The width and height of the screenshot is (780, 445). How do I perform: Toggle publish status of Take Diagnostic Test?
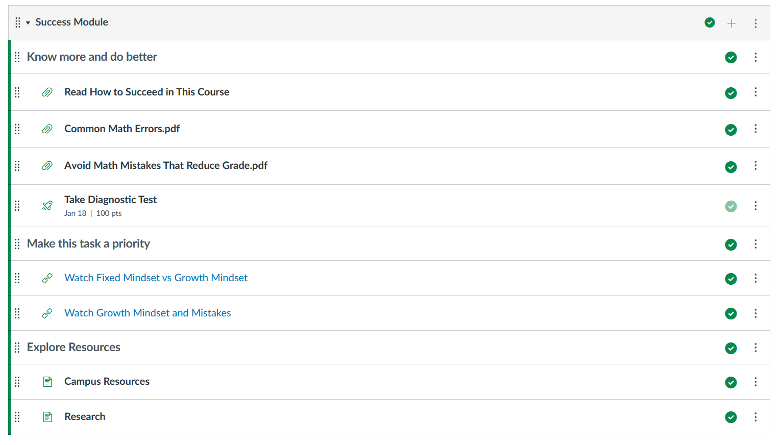[731, 206]
